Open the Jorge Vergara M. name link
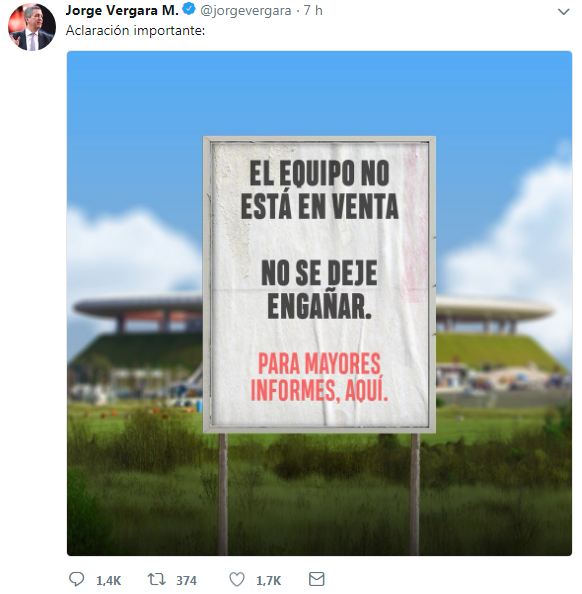This screenshot has width=582, height=594. [122, 10]
